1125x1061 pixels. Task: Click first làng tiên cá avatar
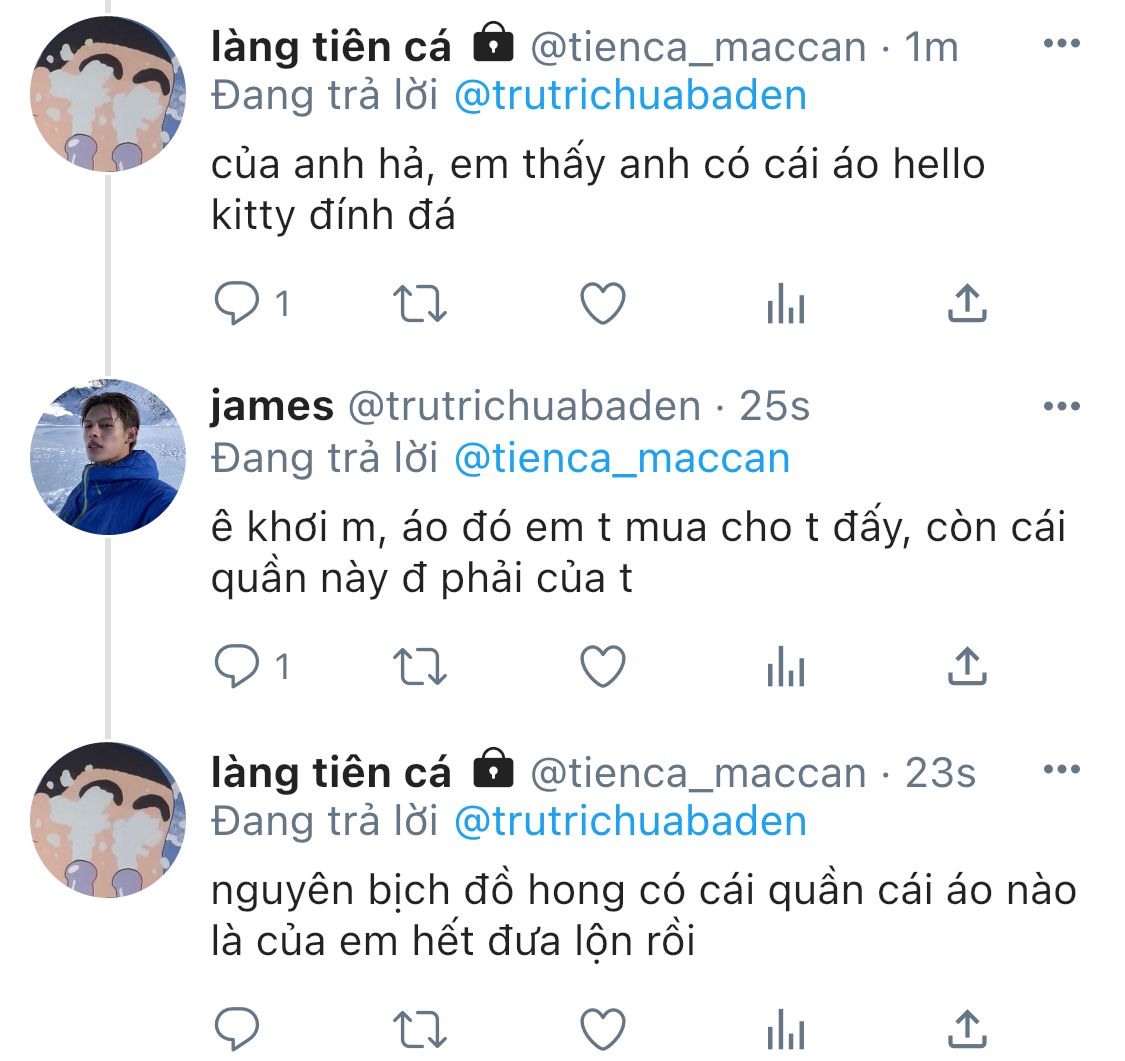108,95
